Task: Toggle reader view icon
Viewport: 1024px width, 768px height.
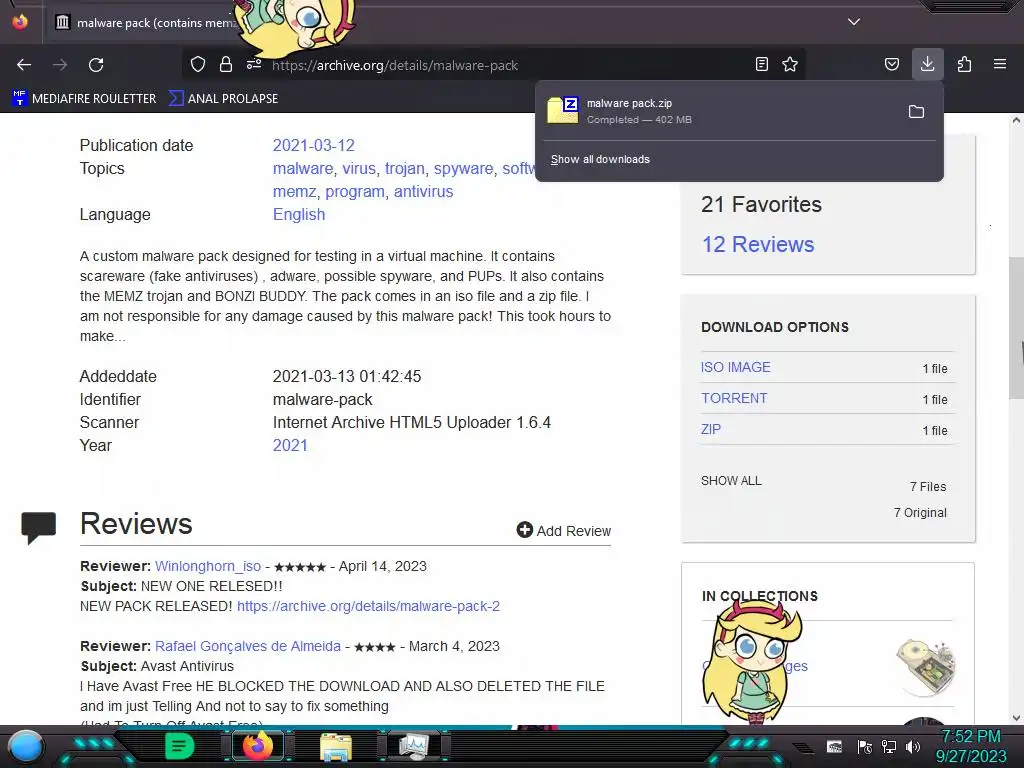Action: pos(761,64)
